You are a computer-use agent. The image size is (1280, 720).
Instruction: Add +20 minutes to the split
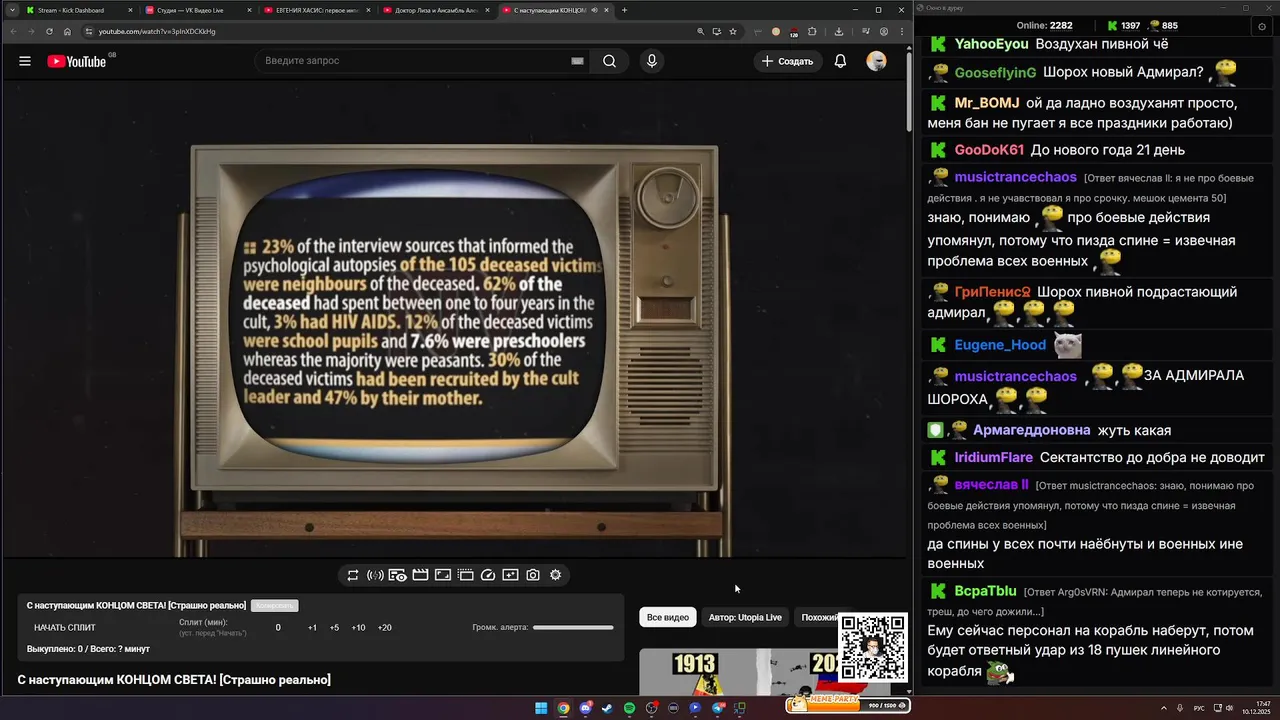click(385, 628)
